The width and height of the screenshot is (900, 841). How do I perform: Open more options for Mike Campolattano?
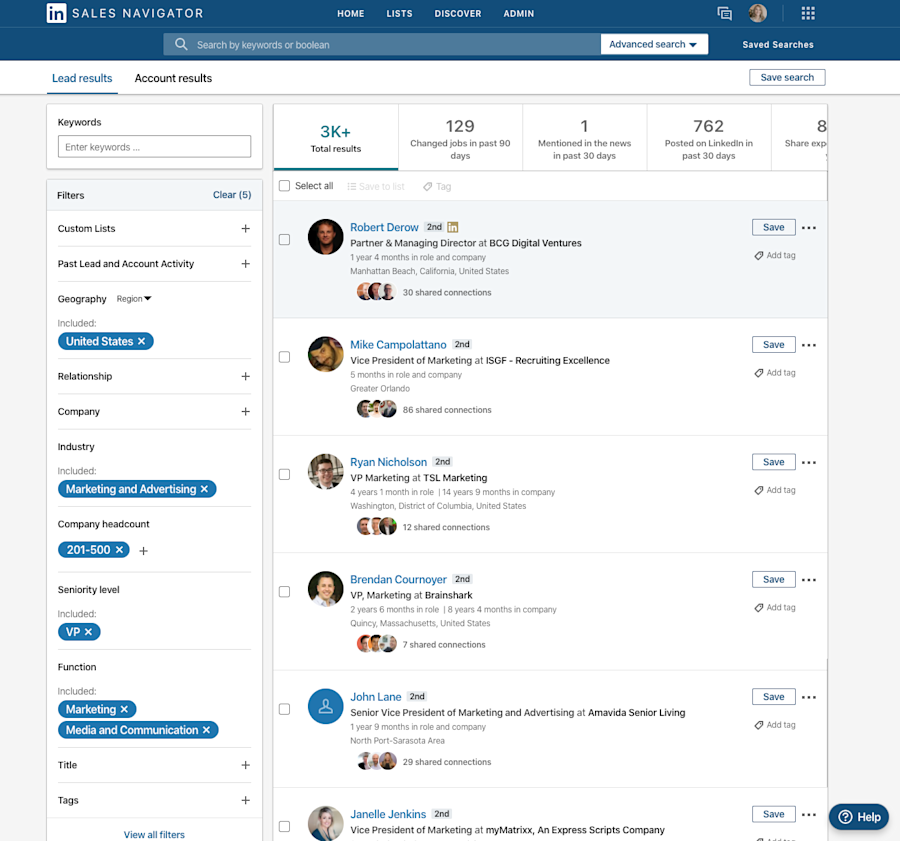[x=809, y=345]
